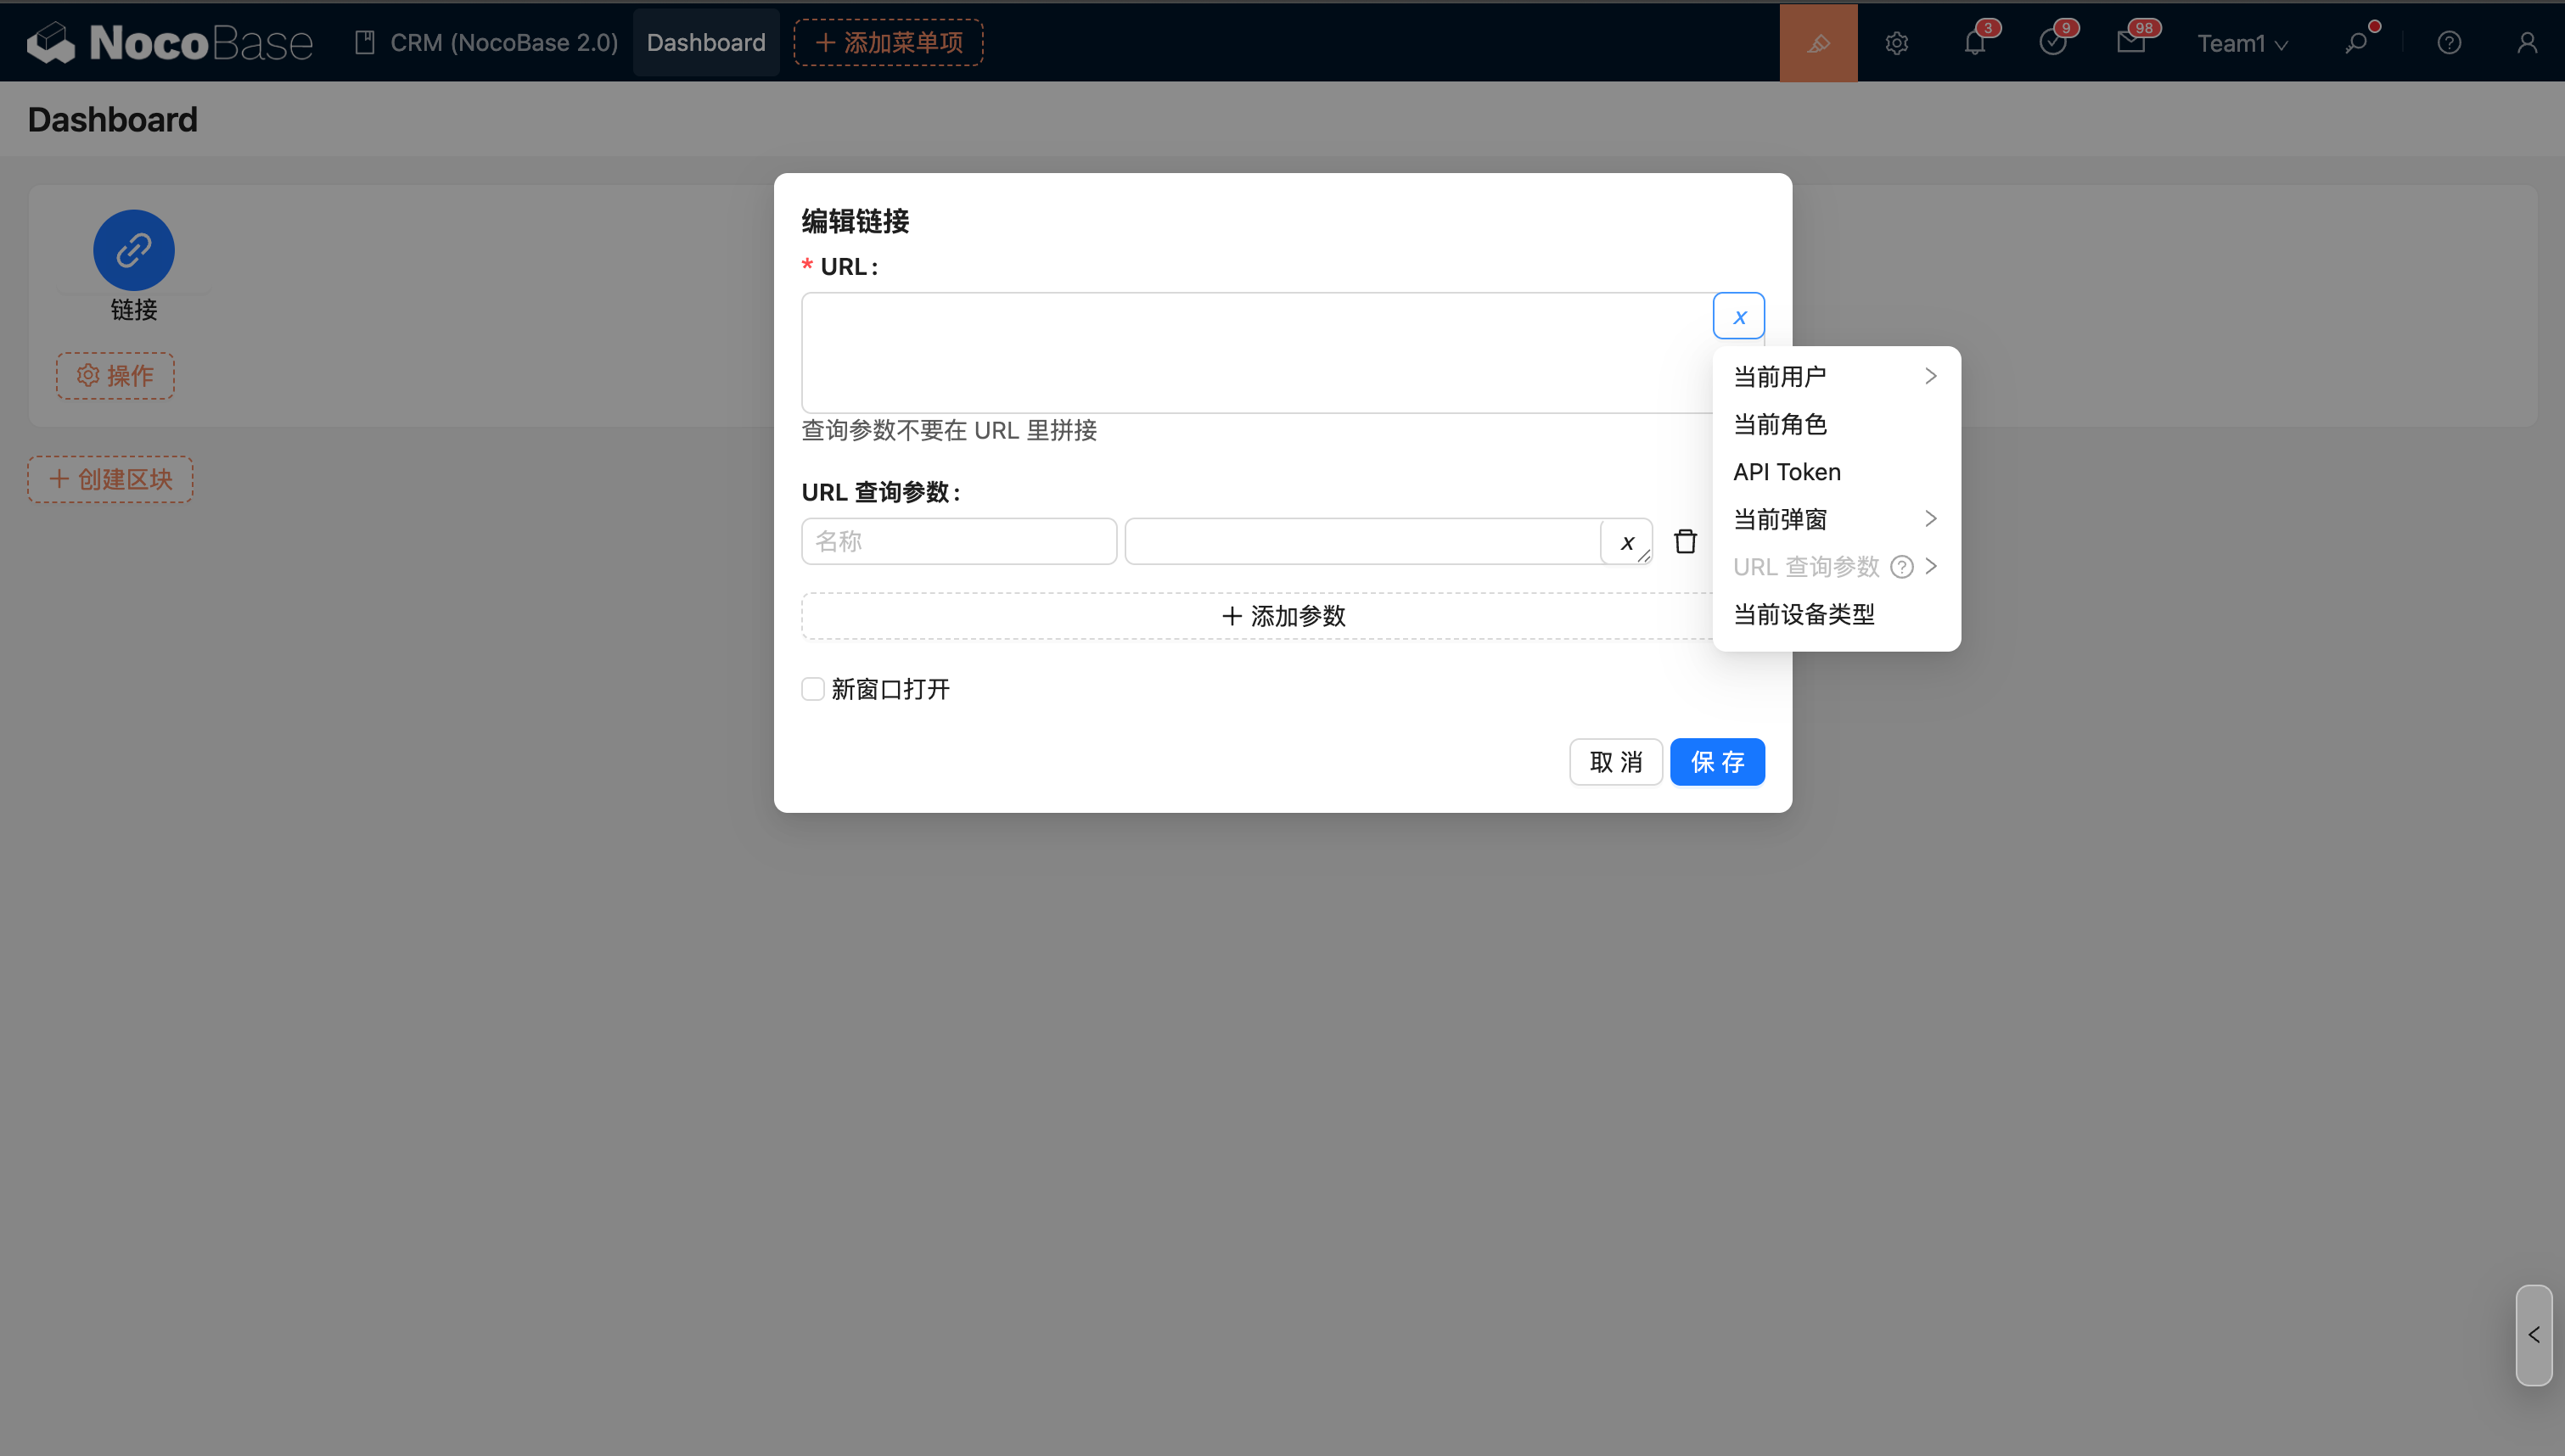2565x1456 pixels.
Task: Open the notifications bell icon
Action: click(1974, 43)
